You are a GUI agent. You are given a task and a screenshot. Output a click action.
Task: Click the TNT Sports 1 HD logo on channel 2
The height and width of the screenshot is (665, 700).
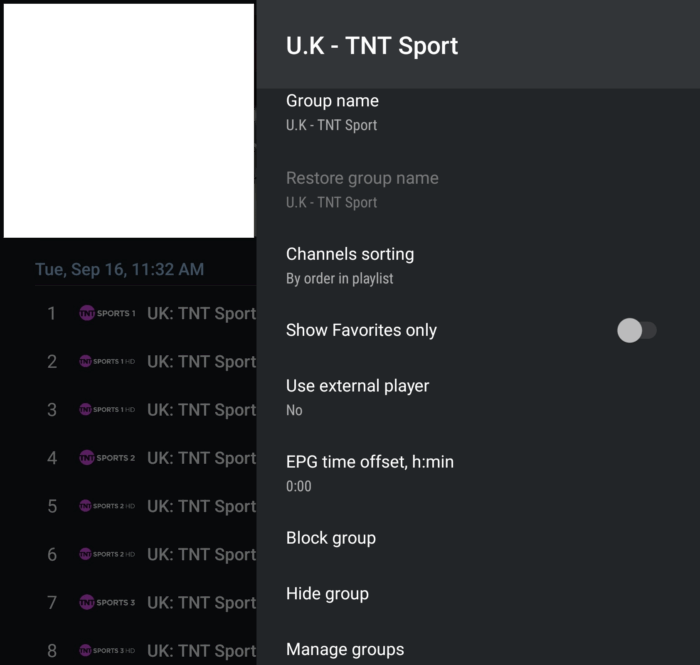pos(106,362)
